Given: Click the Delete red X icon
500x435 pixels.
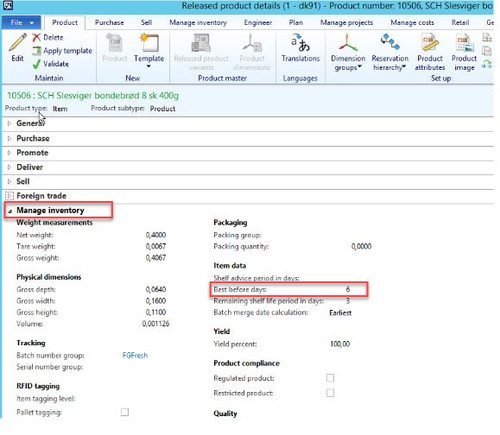Looking at the screenshot, I should coord(36,37).
